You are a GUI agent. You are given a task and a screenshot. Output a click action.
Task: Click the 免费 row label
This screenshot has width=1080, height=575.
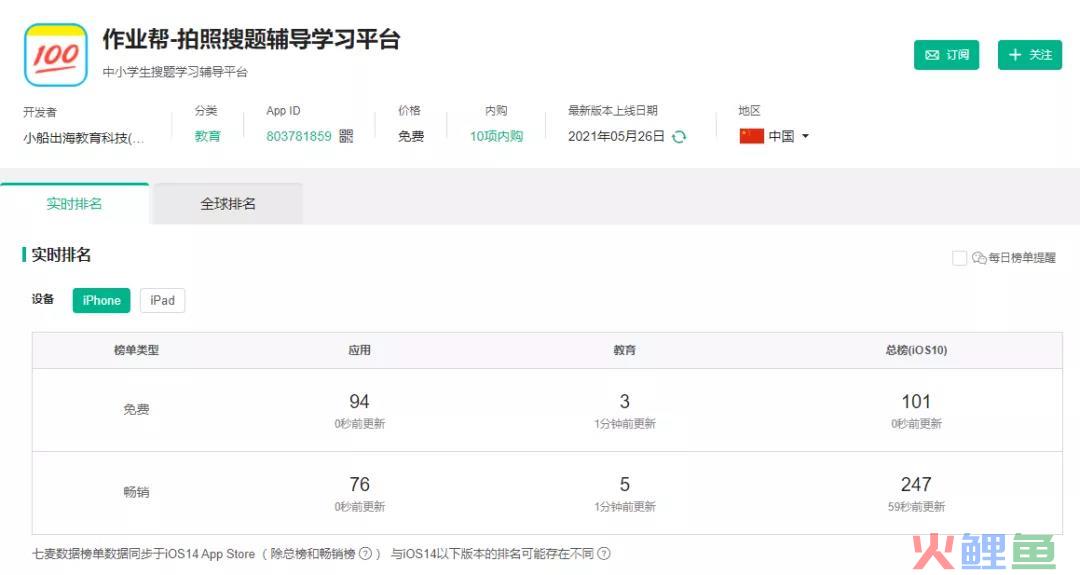click(x=136, y=409)
